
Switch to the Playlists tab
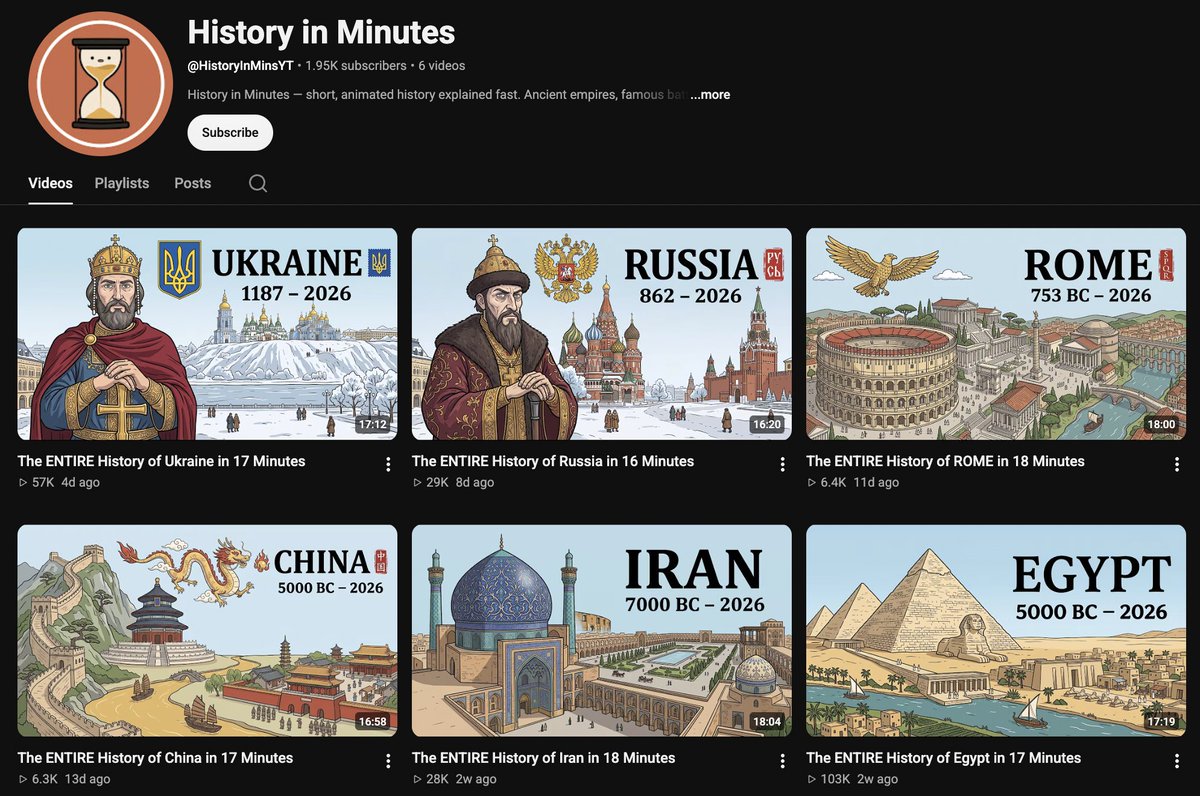click(122, 183)
